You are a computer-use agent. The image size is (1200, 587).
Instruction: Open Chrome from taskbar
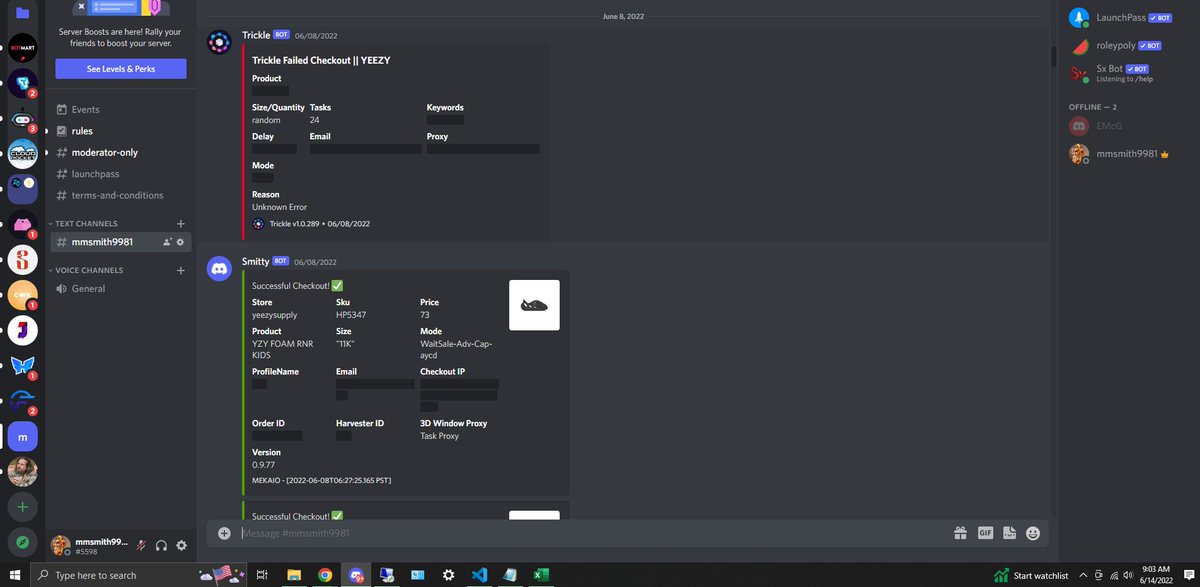pos(325,575)
